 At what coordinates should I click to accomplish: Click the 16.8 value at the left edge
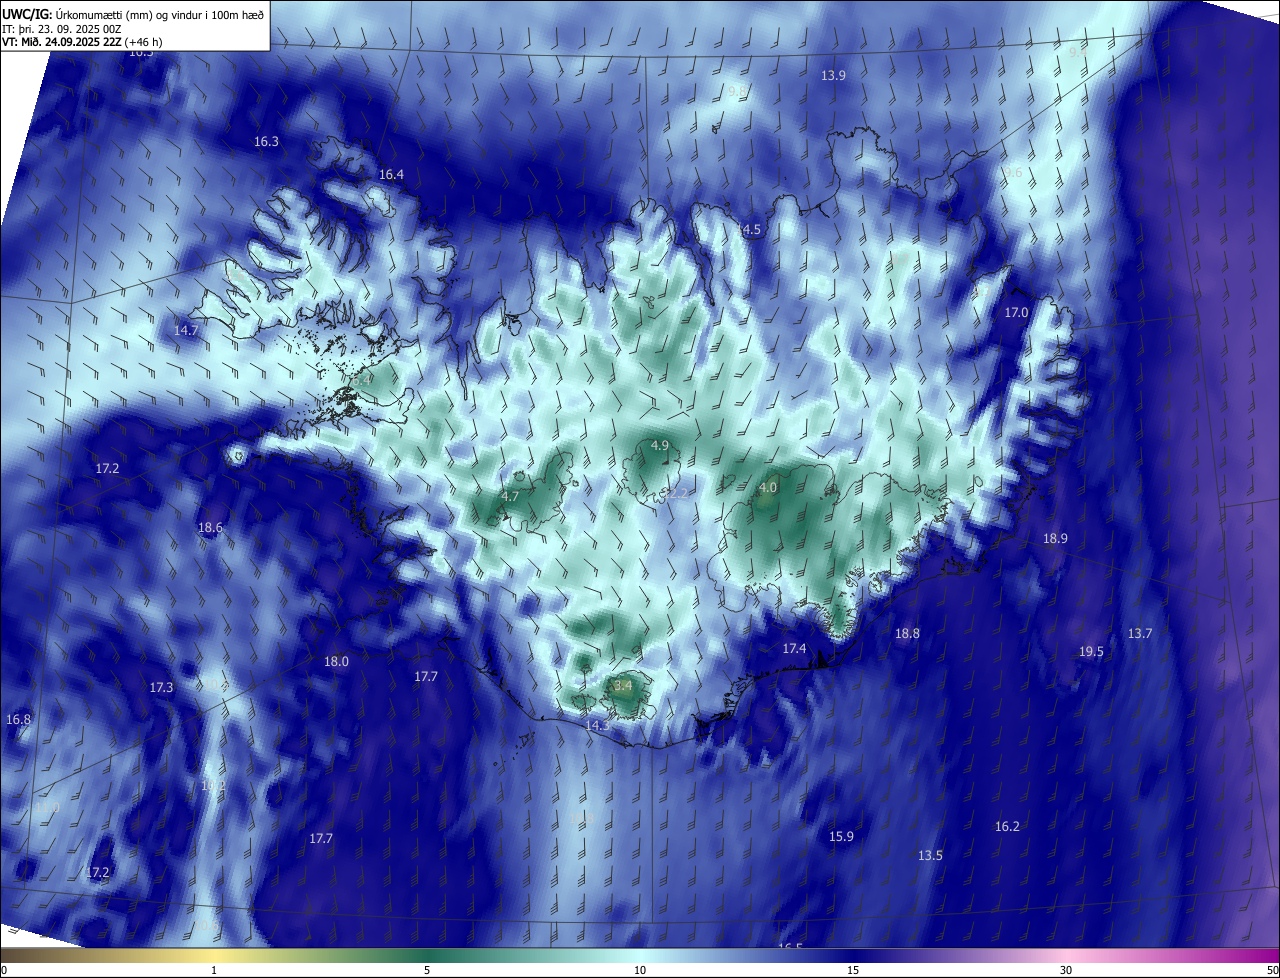pos(18,720)
